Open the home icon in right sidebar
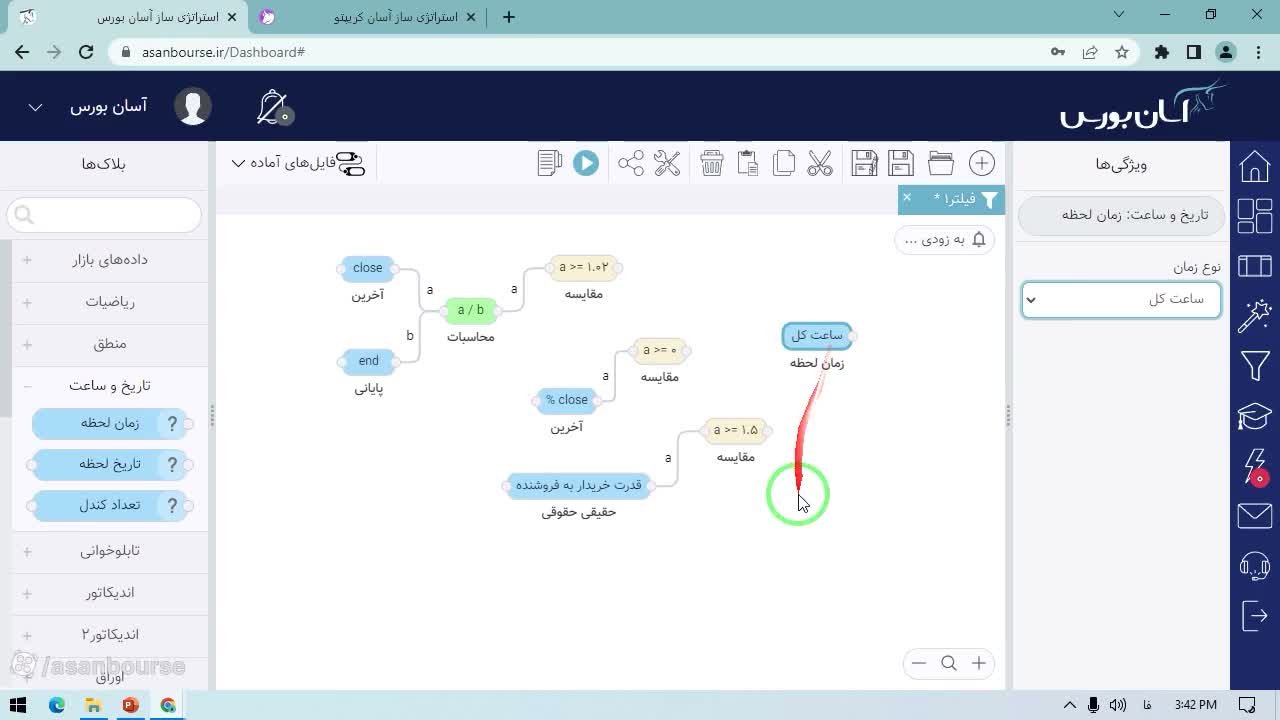This screenshot has height=720, width=1280. tap(1255, 166)
